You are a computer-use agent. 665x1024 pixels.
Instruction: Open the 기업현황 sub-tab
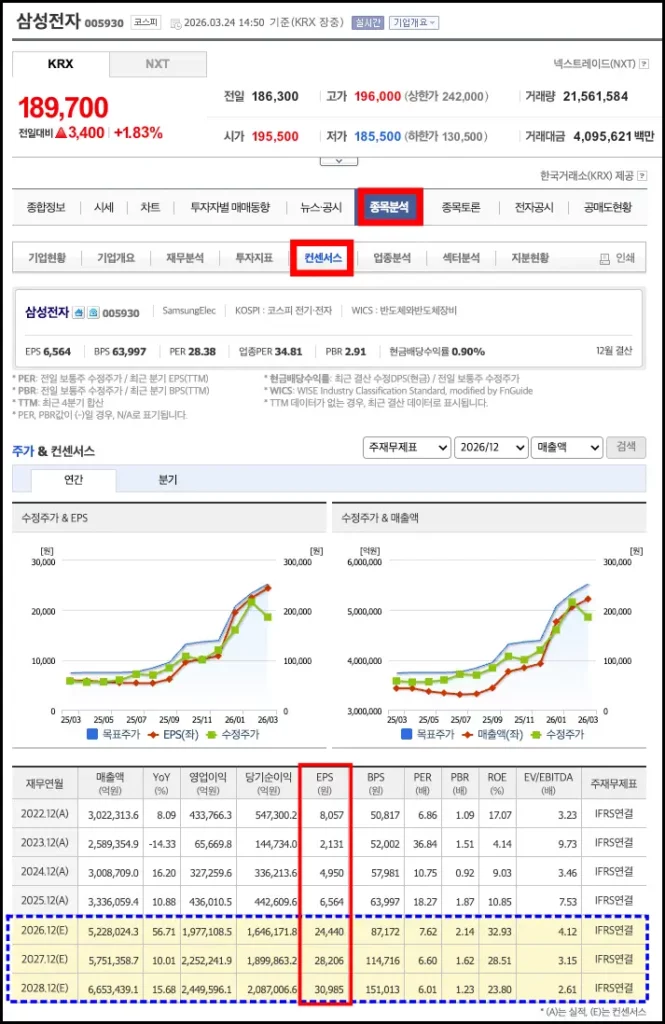click(x=47, y=258)
